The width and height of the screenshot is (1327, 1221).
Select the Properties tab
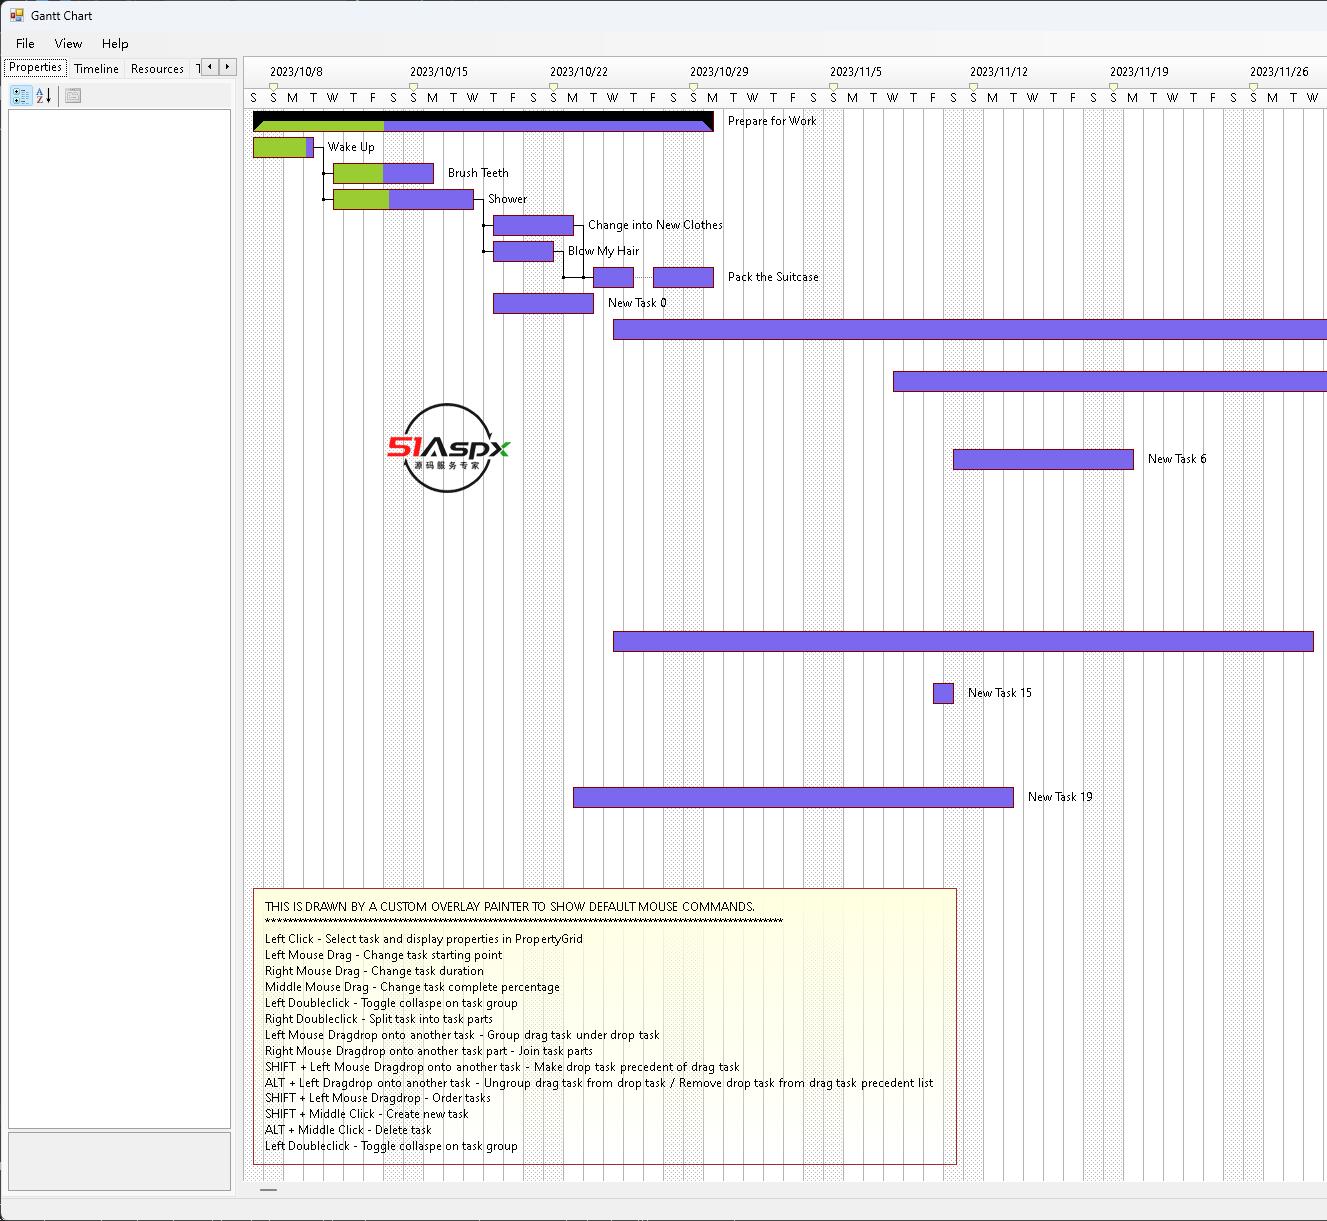35,68
